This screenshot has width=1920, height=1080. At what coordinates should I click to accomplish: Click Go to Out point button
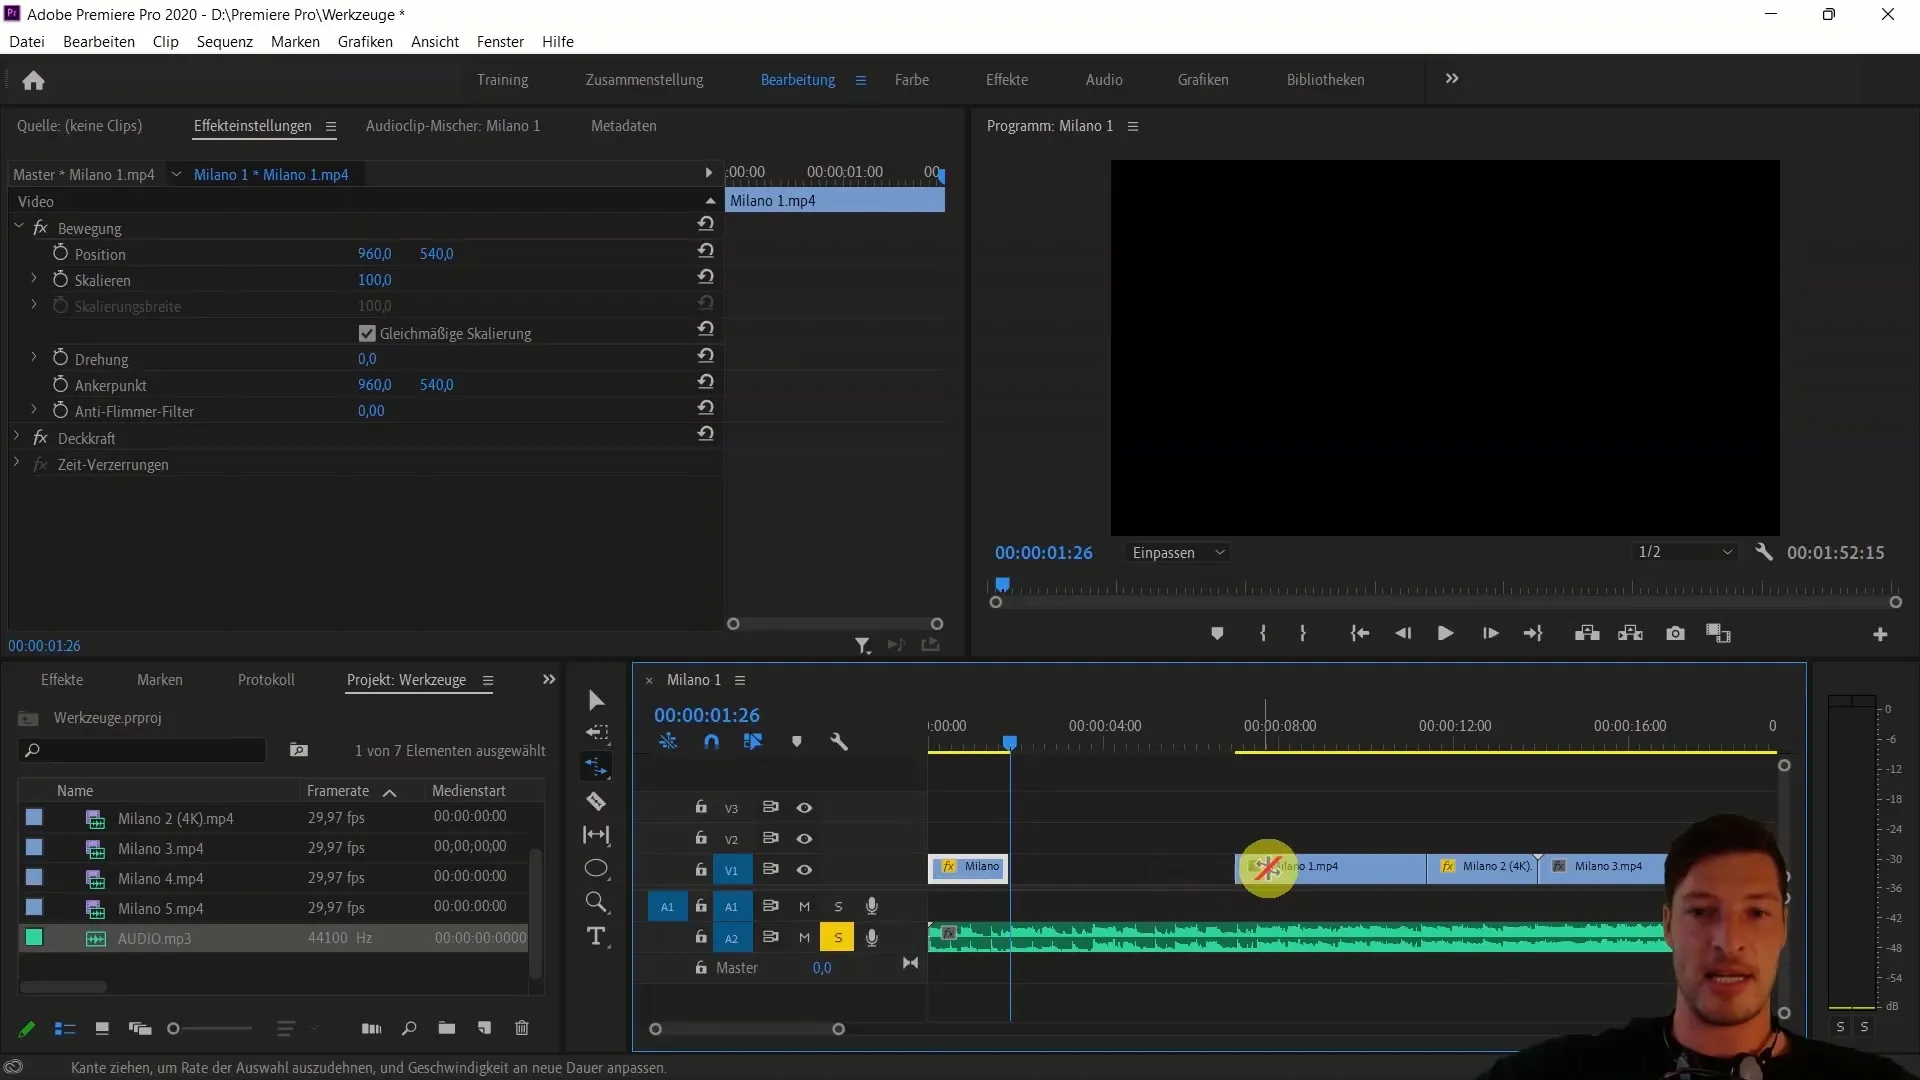click(x=1533, y=634)
